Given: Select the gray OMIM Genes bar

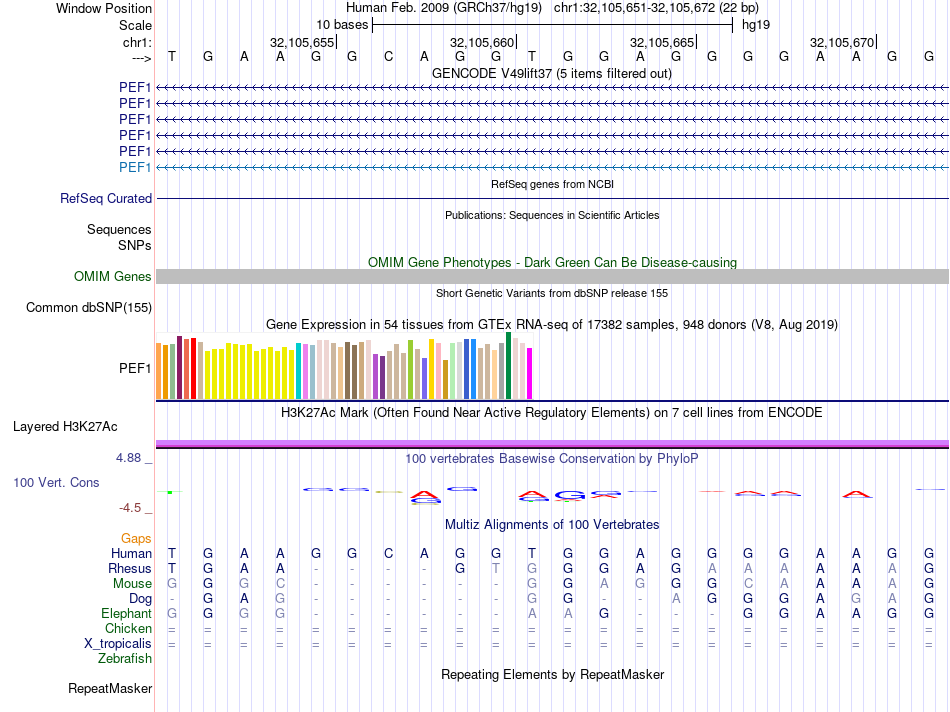Looking at the screenshot, I should tap(552, 276).
